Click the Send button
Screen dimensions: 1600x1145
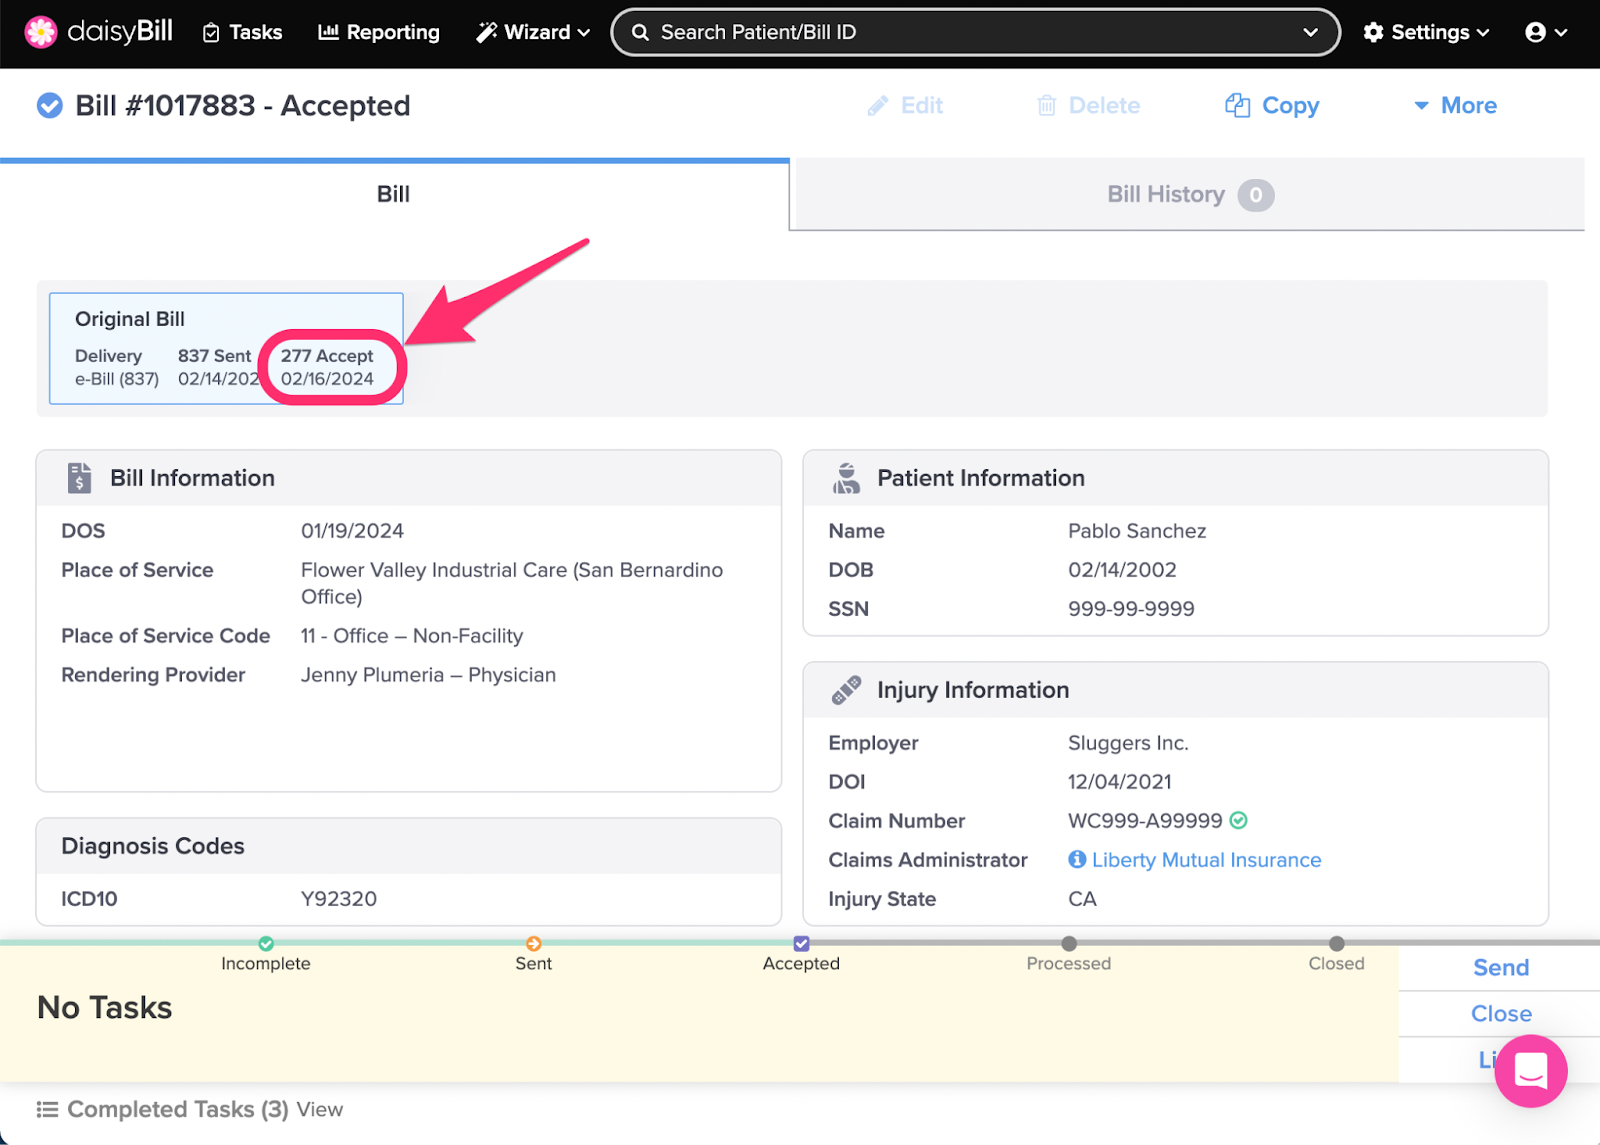1500,967
